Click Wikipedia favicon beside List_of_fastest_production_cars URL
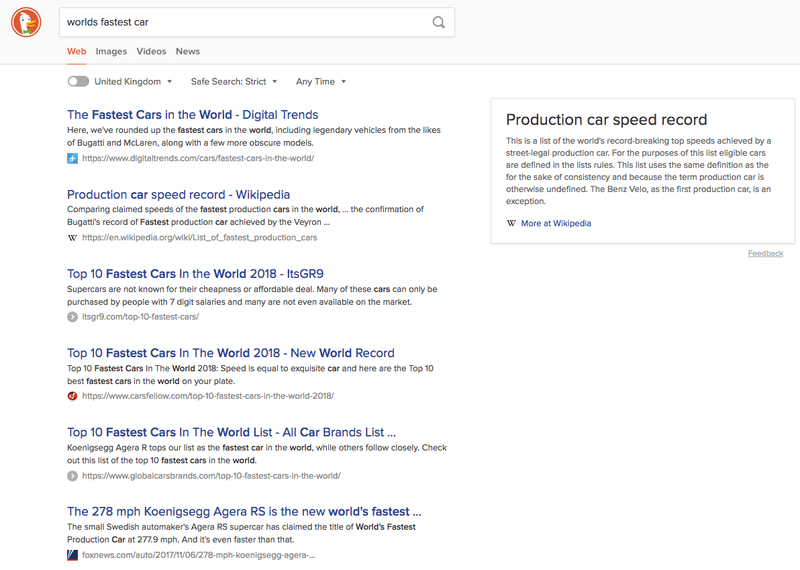800x570 pixels. click(72, 238)
